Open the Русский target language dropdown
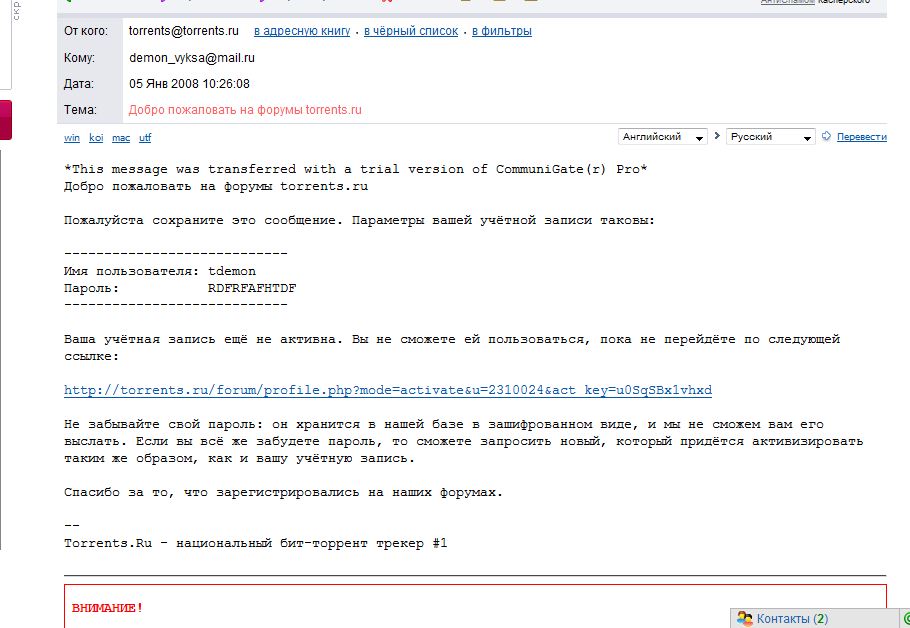Viewport: 910px width, 628px height. 770,137
